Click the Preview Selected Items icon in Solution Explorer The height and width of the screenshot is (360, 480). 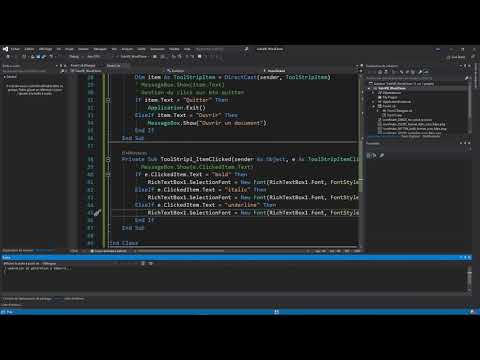tap(426, 72)
